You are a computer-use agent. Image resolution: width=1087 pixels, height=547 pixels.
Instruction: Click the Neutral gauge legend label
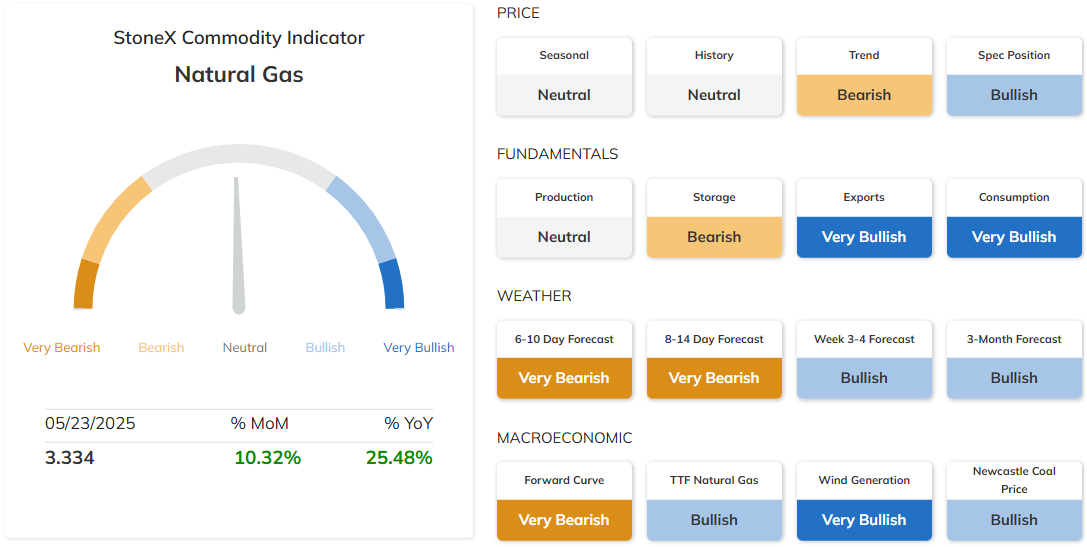[245, 347]
